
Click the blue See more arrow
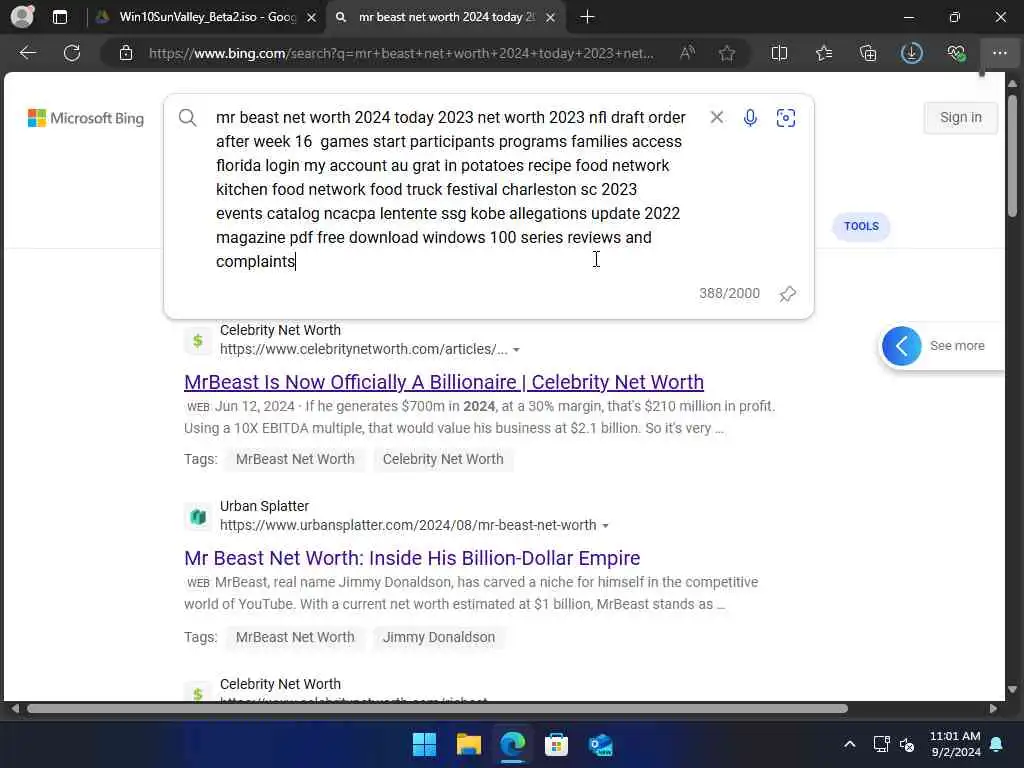click(x=901, y=345)
